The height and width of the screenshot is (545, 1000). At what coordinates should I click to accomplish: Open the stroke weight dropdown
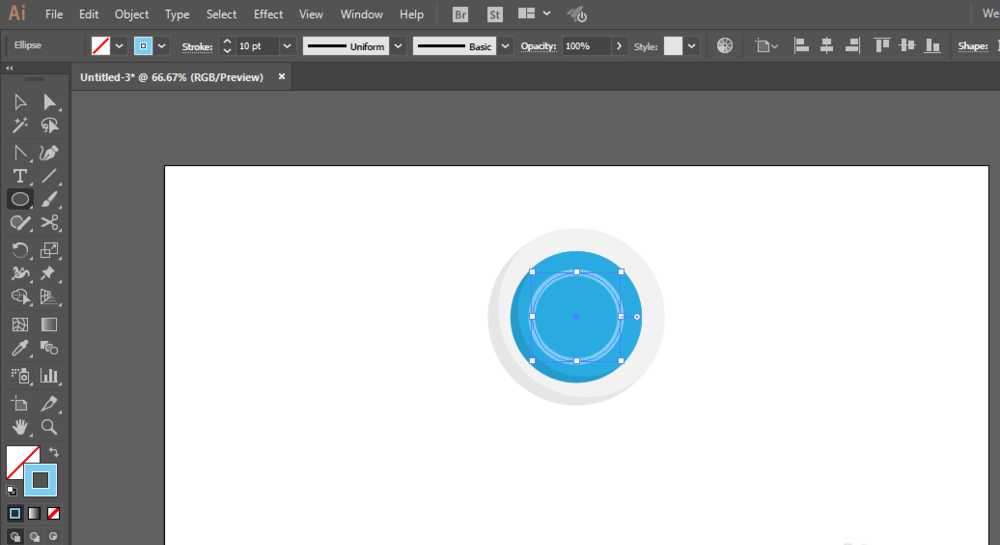tap(288, 46)
